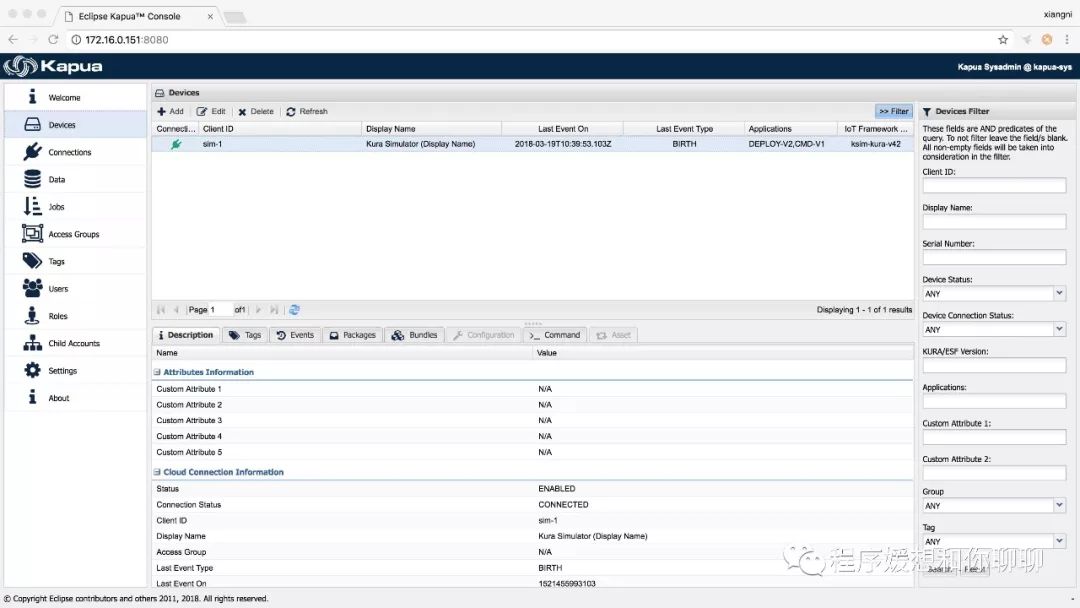Screen dimensions: 1080x608
Task: Click the connected status icon of sim-1
Action: click(x=176, y=144)
